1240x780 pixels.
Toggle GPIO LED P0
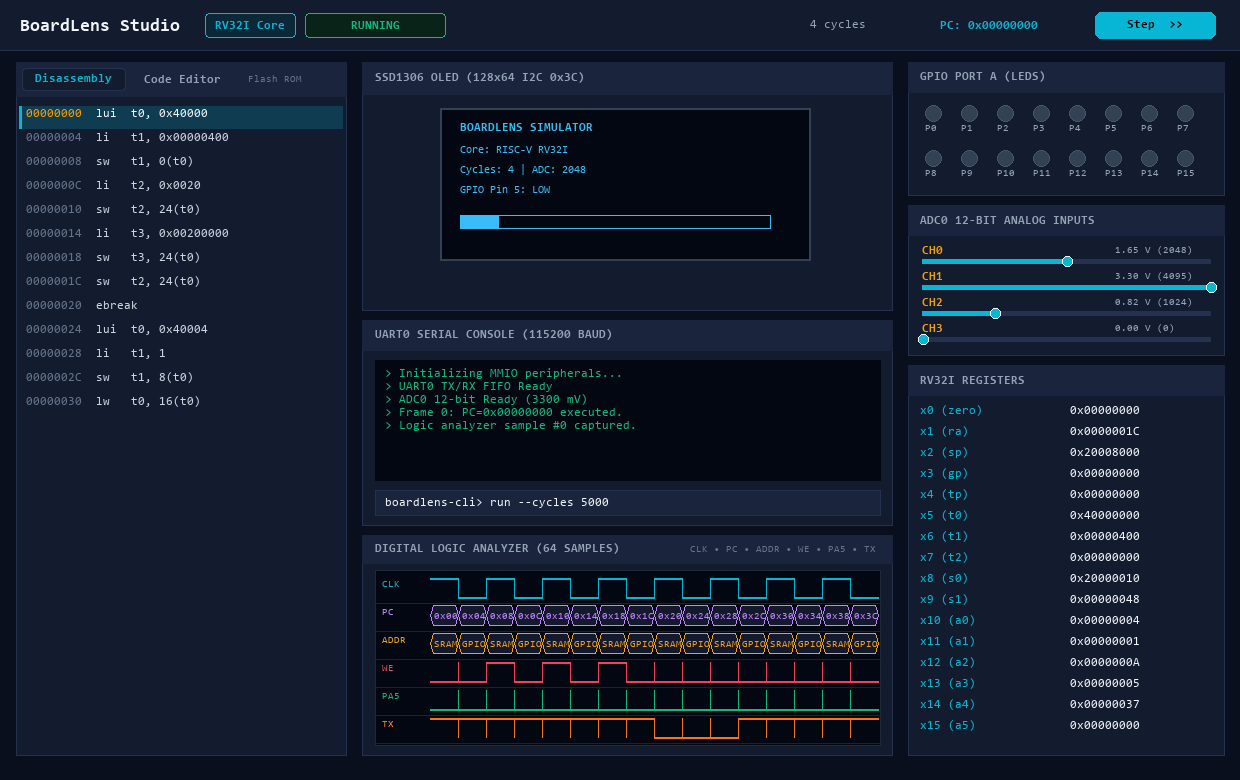pos(933,114)
